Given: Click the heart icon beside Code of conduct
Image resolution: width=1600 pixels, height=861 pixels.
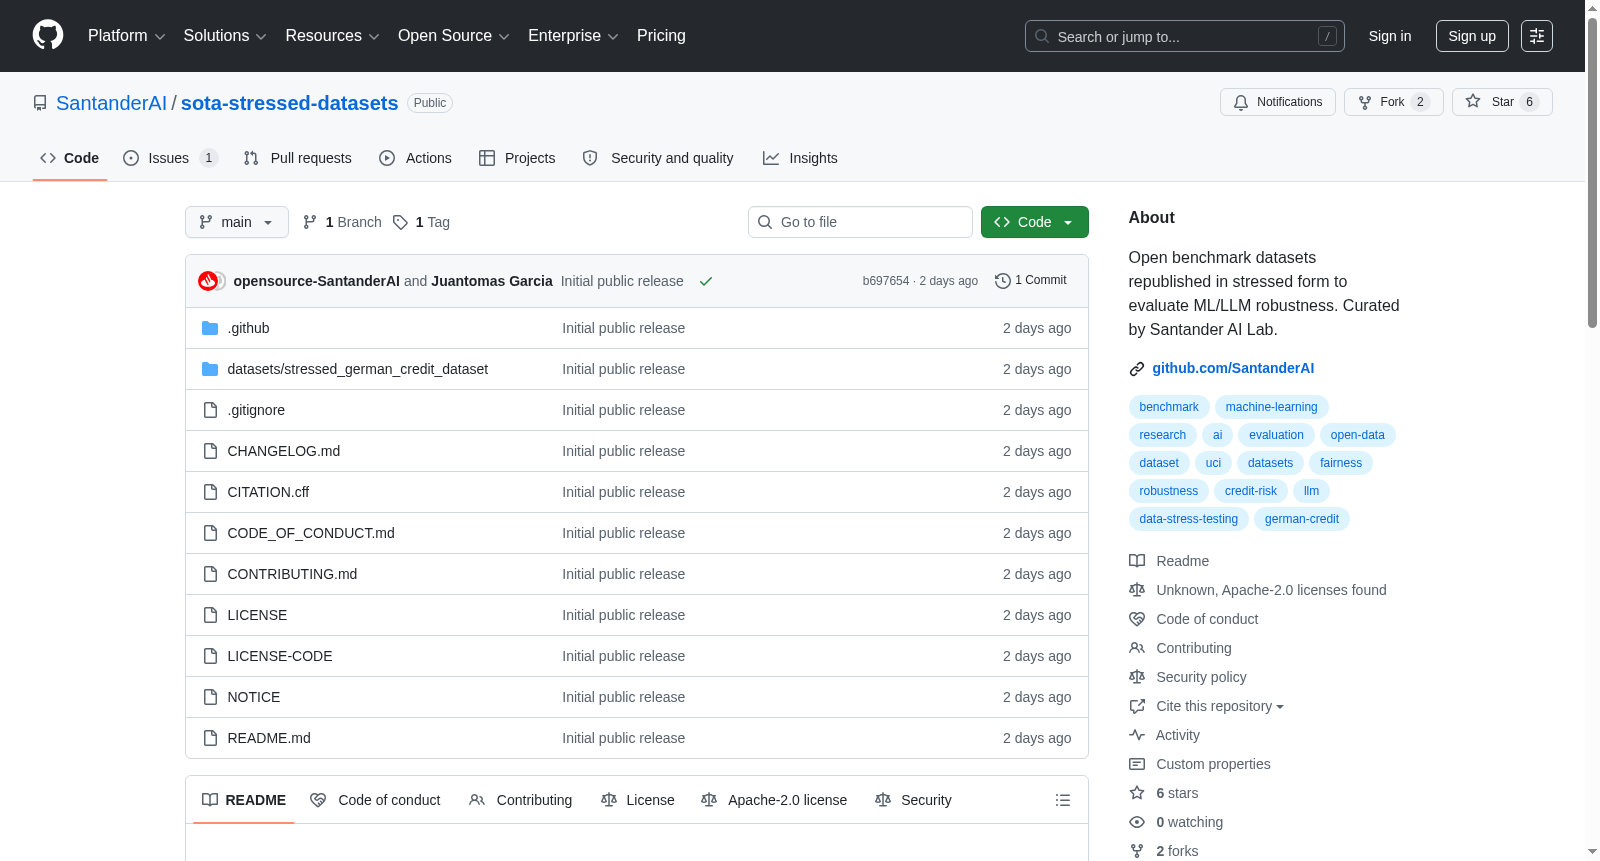Looking at the screenshot, I should click(1137, 619).
